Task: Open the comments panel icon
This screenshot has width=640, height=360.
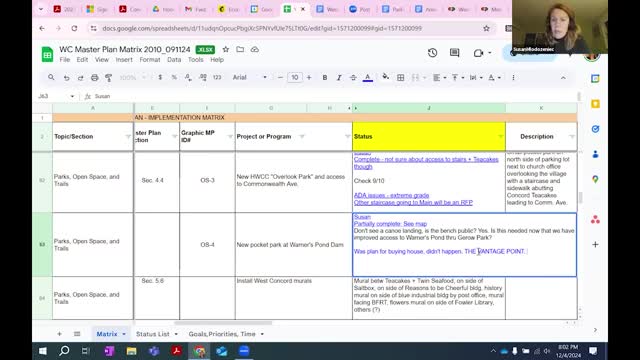Action: 454,53
